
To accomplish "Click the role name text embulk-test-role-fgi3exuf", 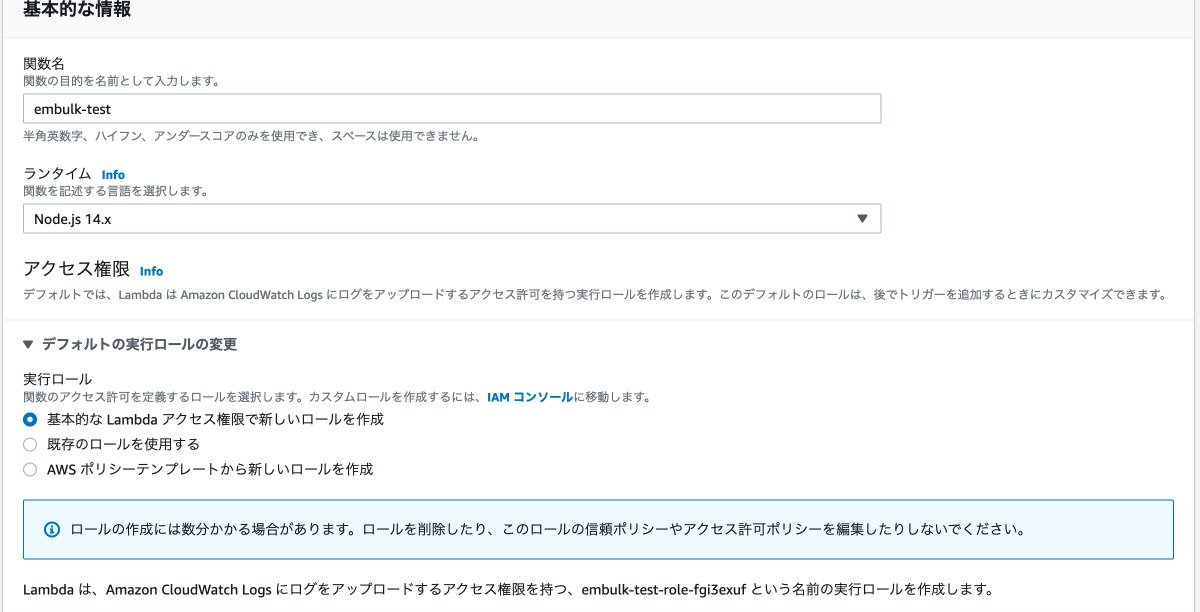I will coord(665,588).
